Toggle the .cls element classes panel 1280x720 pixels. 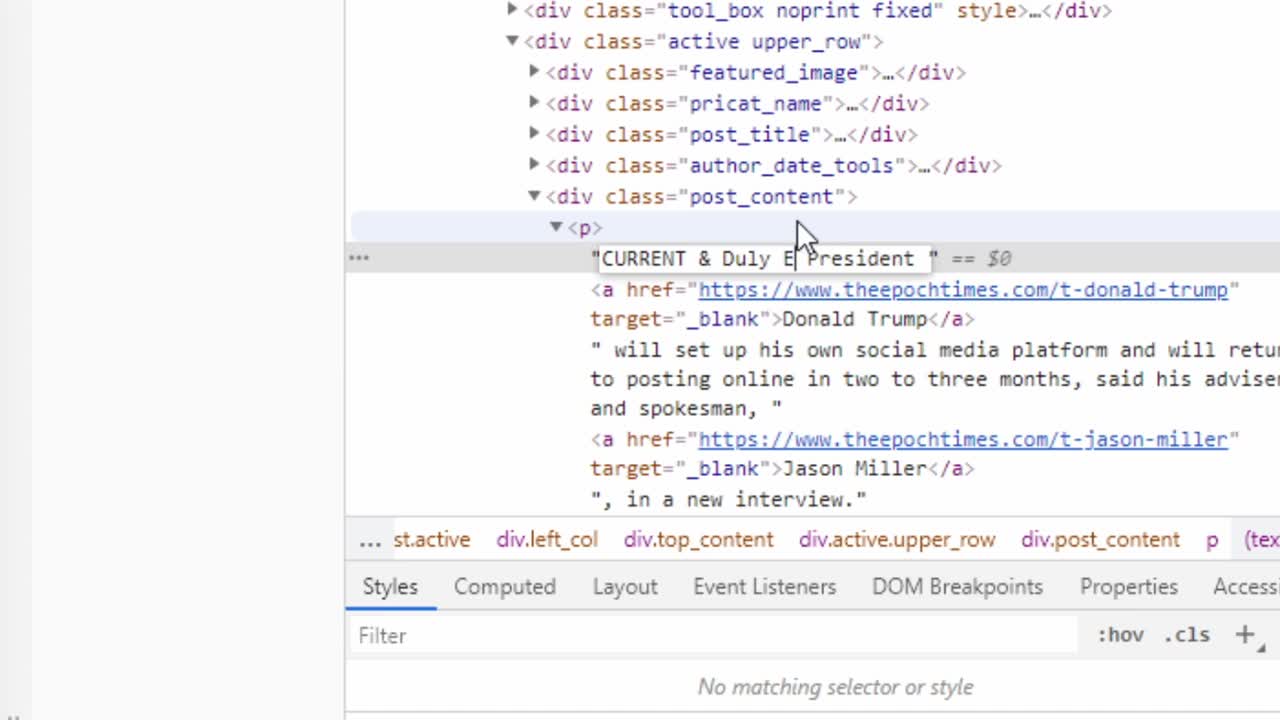pos(1187,635)
